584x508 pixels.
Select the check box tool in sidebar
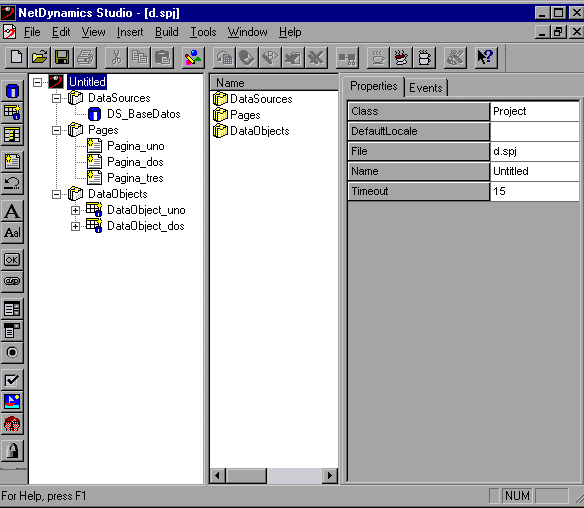(12, 380)
